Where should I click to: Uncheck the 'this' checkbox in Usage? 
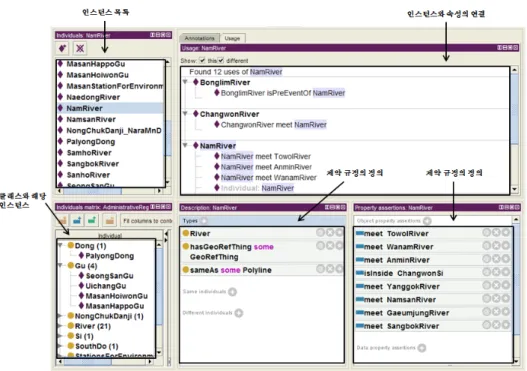[x=202, y=60]
